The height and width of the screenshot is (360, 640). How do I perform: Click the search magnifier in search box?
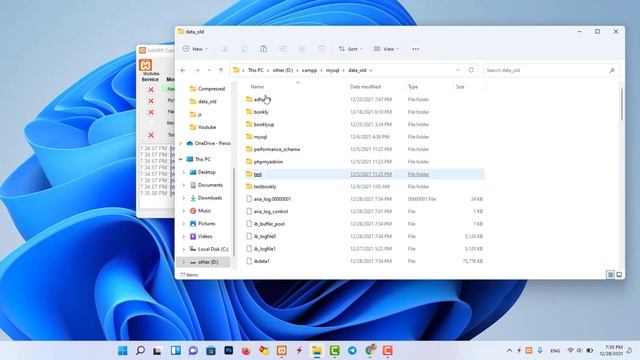612,70
